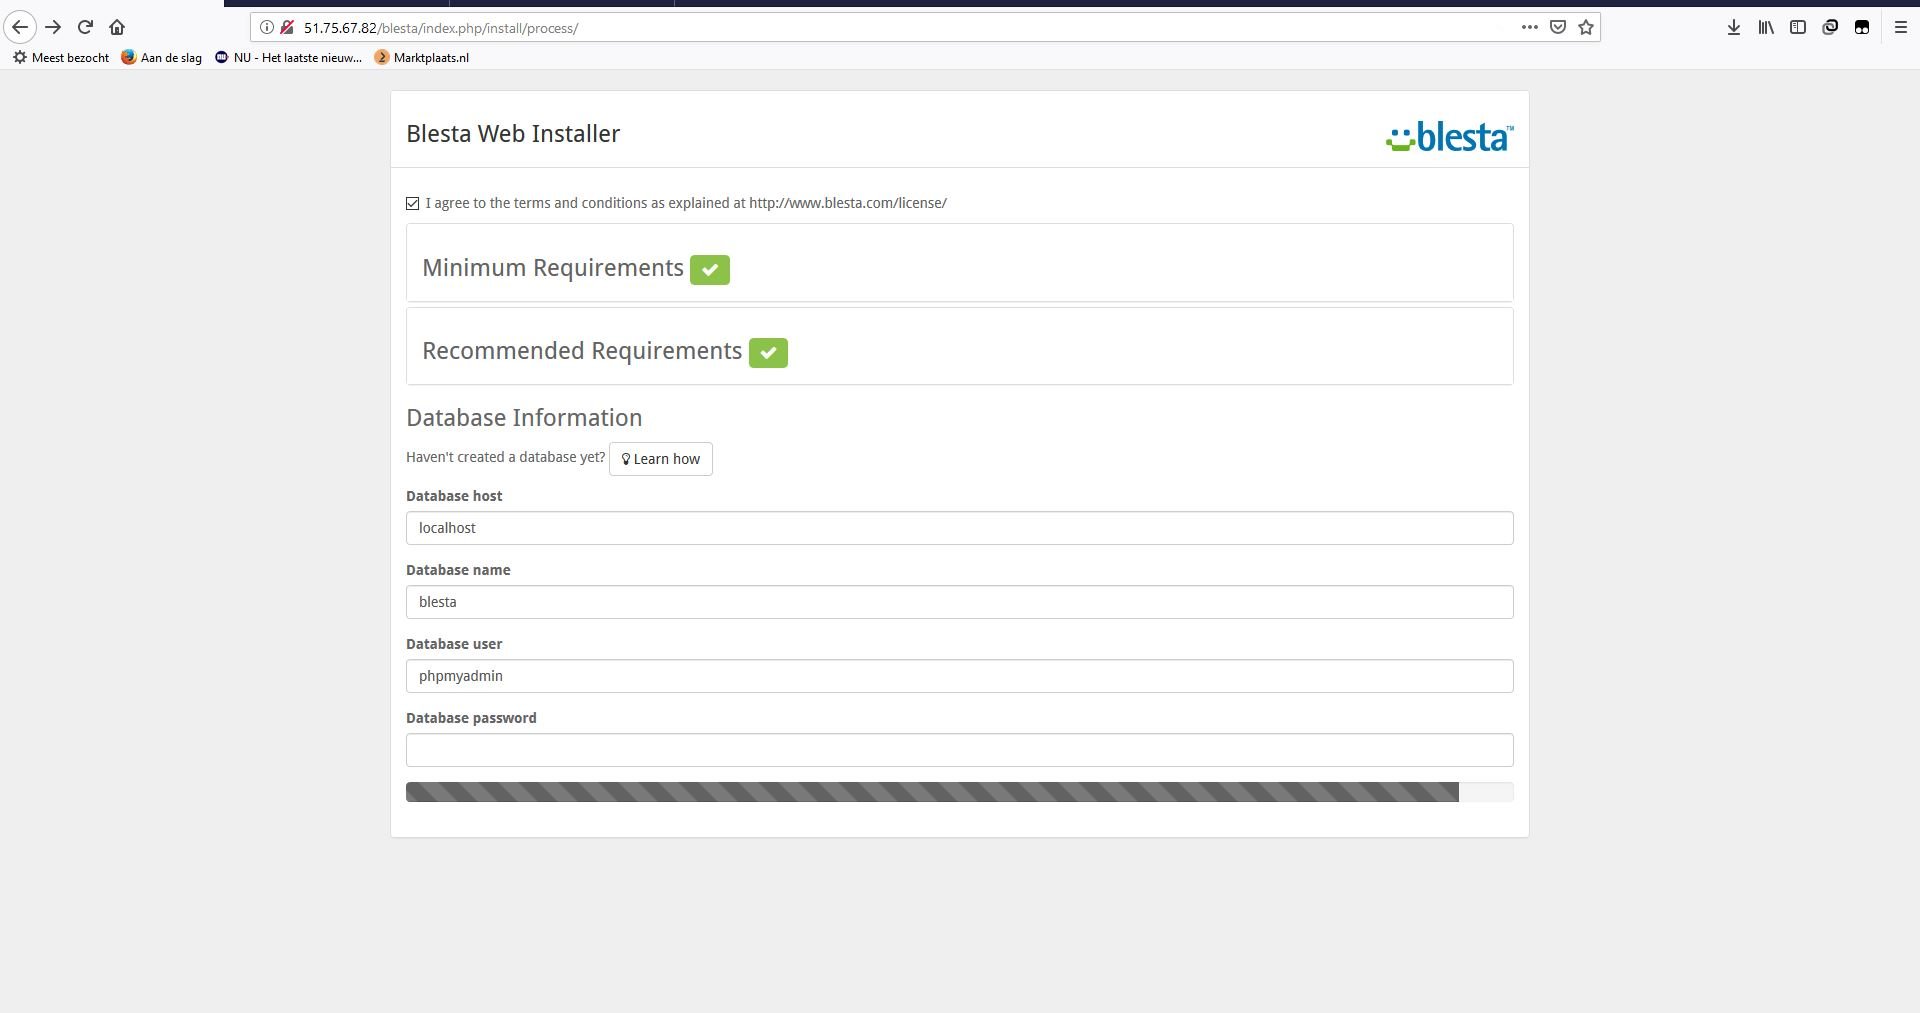Expand the Recommended Requirements section
Image resolution: width=1920 pixels, height=1013 pixels.
tap(959, 346)
